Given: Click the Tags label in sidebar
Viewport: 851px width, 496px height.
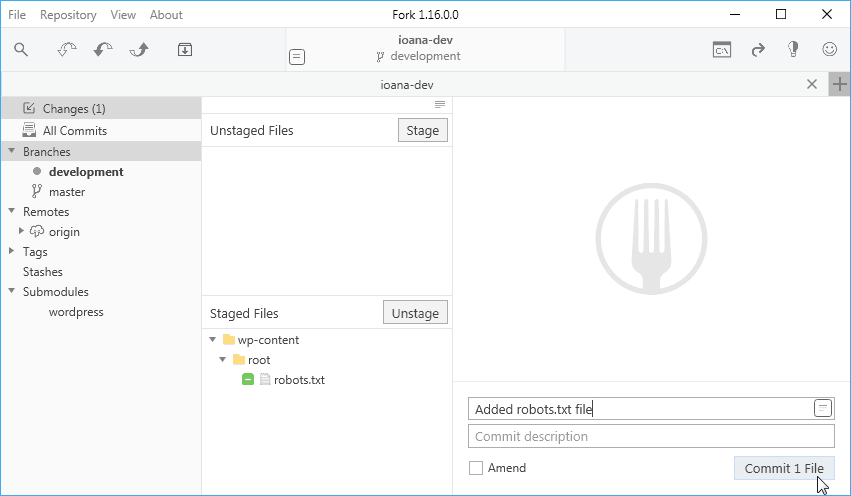Looking at the screenshot, I should [x=35, y=252].
